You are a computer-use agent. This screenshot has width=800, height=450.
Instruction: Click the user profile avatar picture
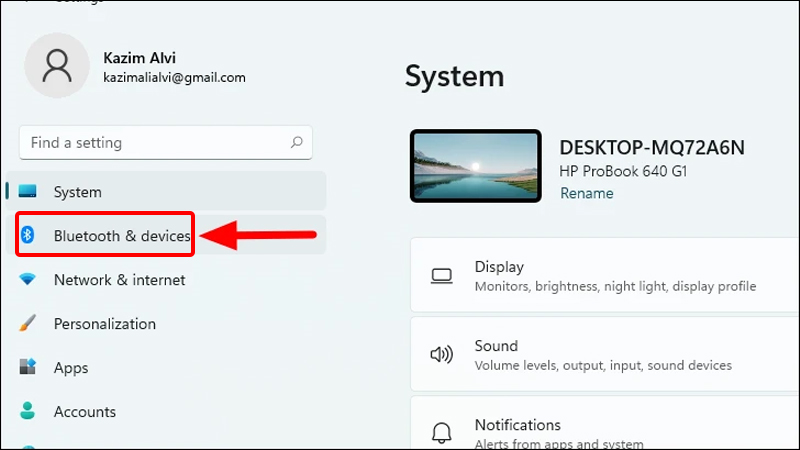pos(58,64)
